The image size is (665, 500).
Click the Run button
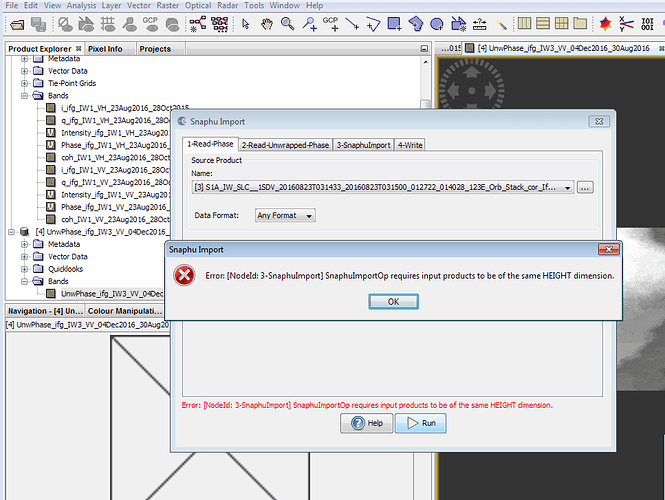tap(420, 424)
